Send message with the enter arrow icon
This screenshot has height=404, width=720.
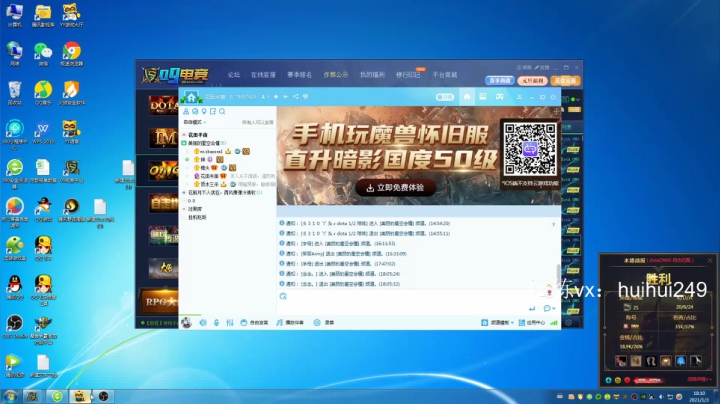532,309
